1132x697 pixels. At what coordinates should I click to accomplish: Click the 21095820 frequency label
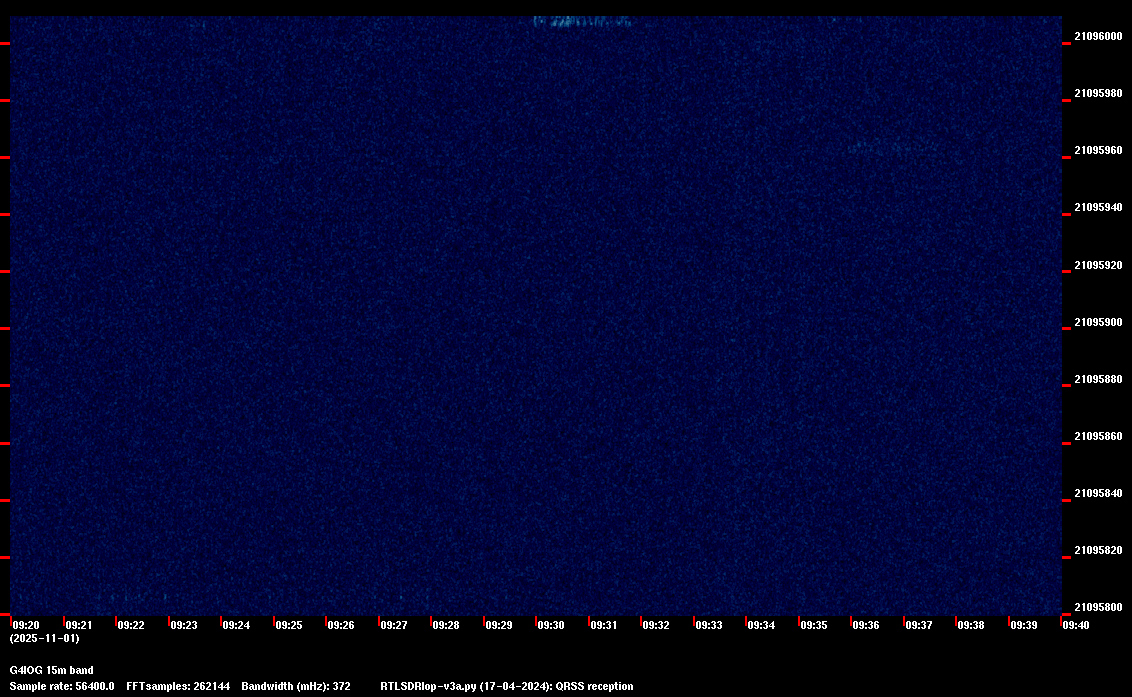(x=1098, y=550)
